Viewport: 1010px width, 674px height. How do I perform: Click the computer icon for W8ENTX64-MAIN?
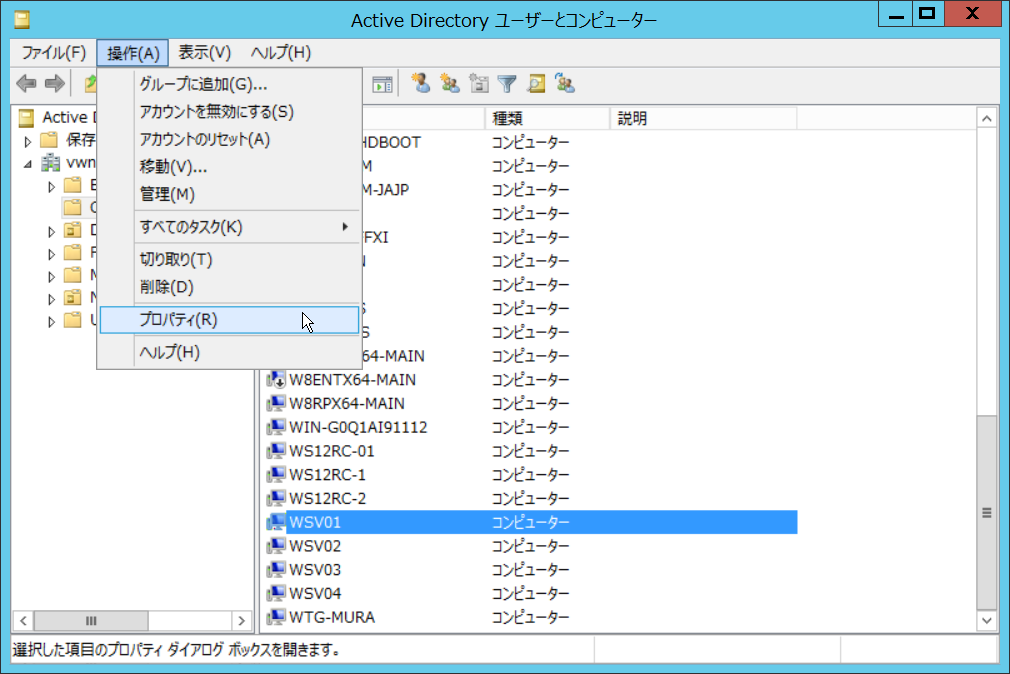[276, 380]
